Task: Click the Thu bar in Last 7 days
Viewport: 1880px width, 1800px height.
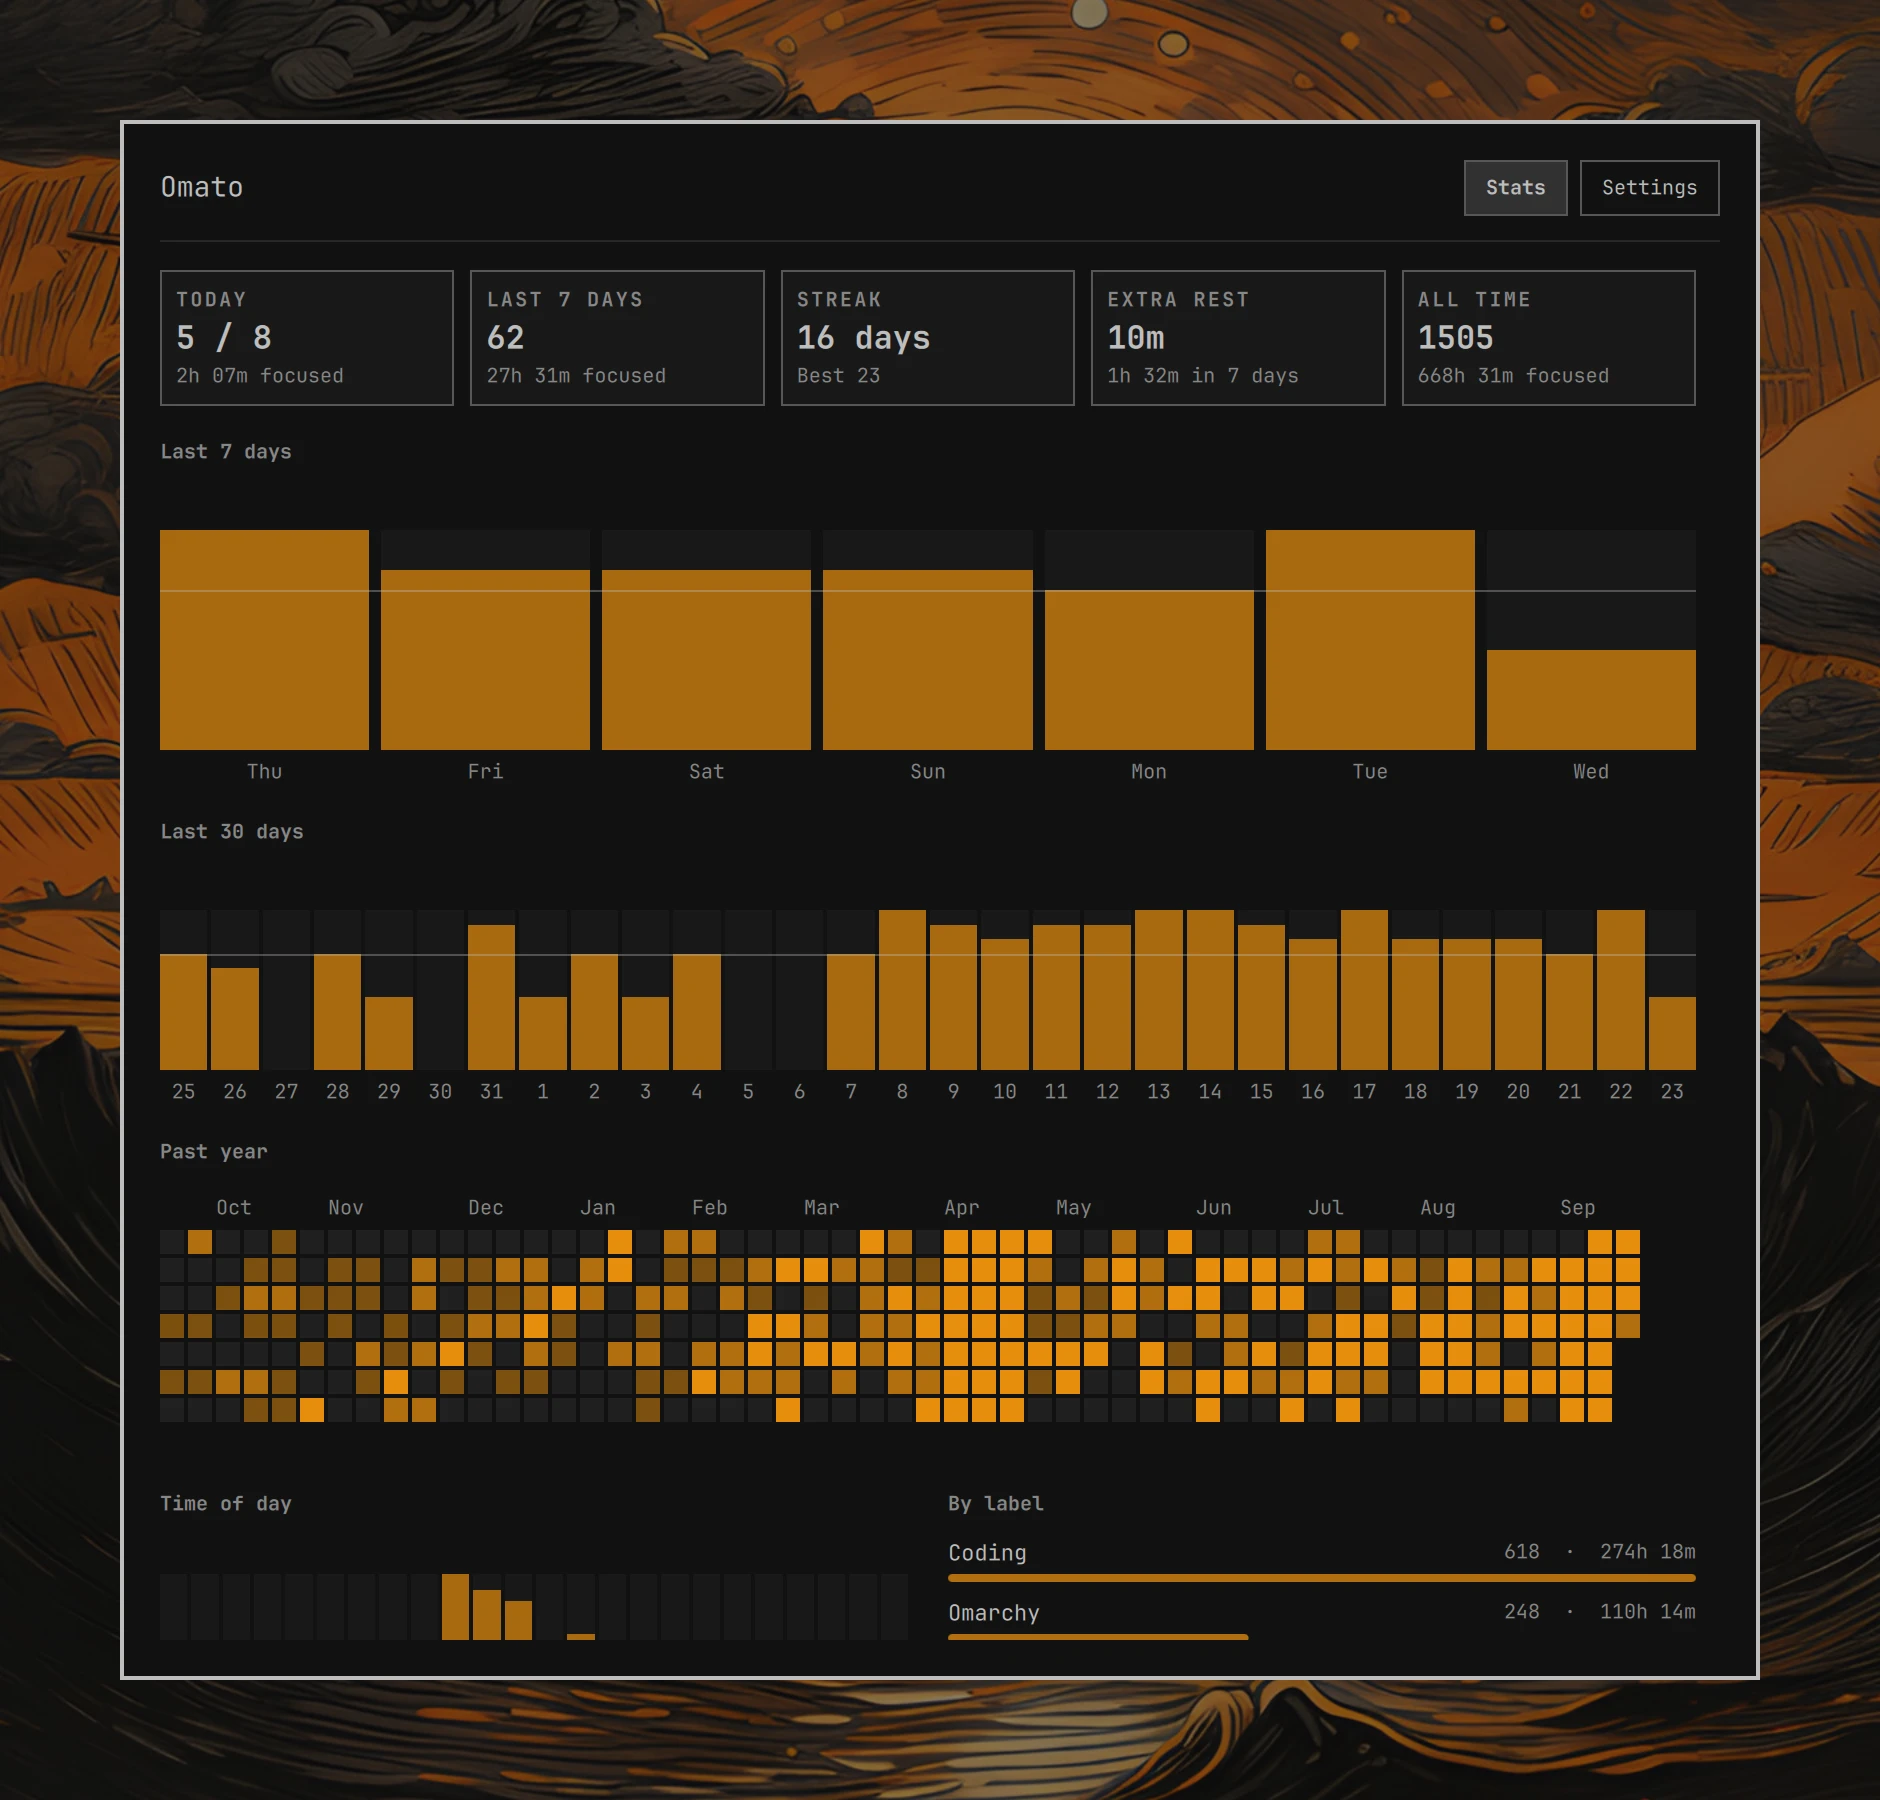Action: coord(264,640)
